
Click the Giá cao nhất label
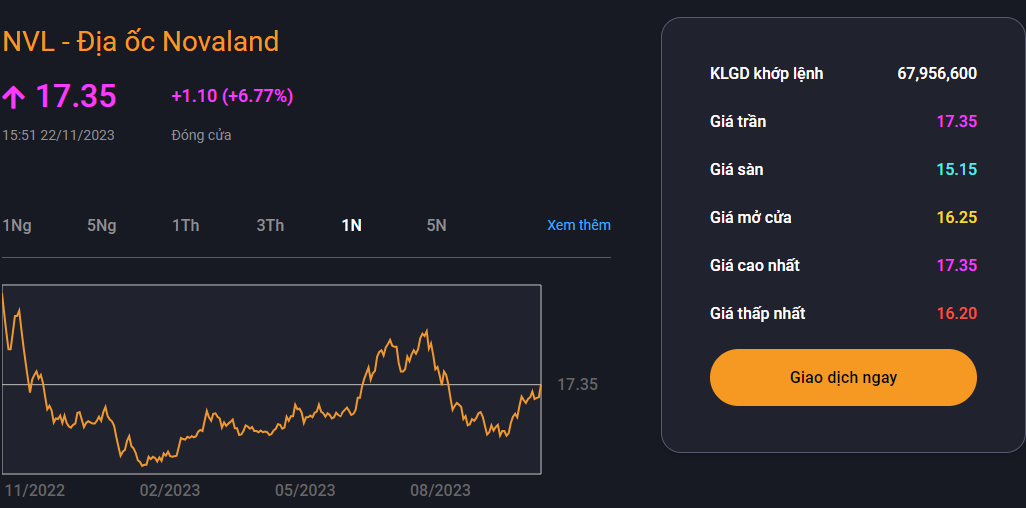pyautogui.click(x=754, y=265)
